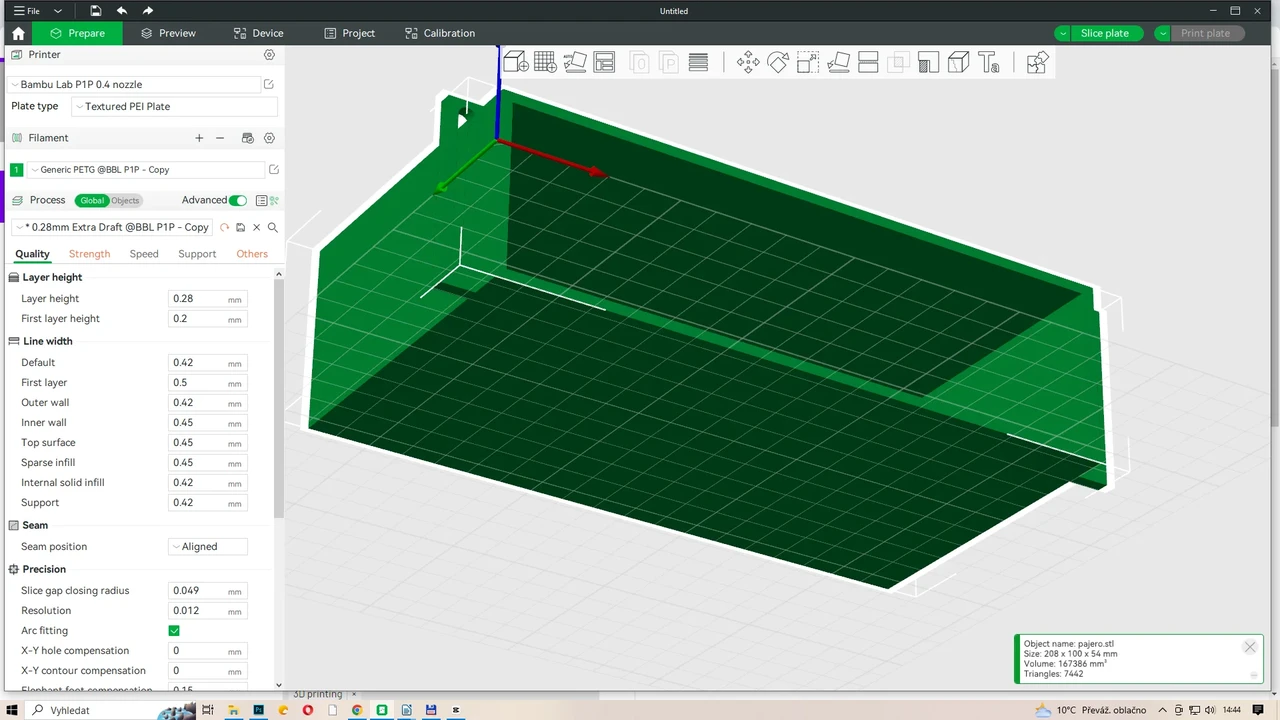The image size is (1280, 720).
Task: Open Slice plate dropdown arrow
Action: [x=1062, y=33]
